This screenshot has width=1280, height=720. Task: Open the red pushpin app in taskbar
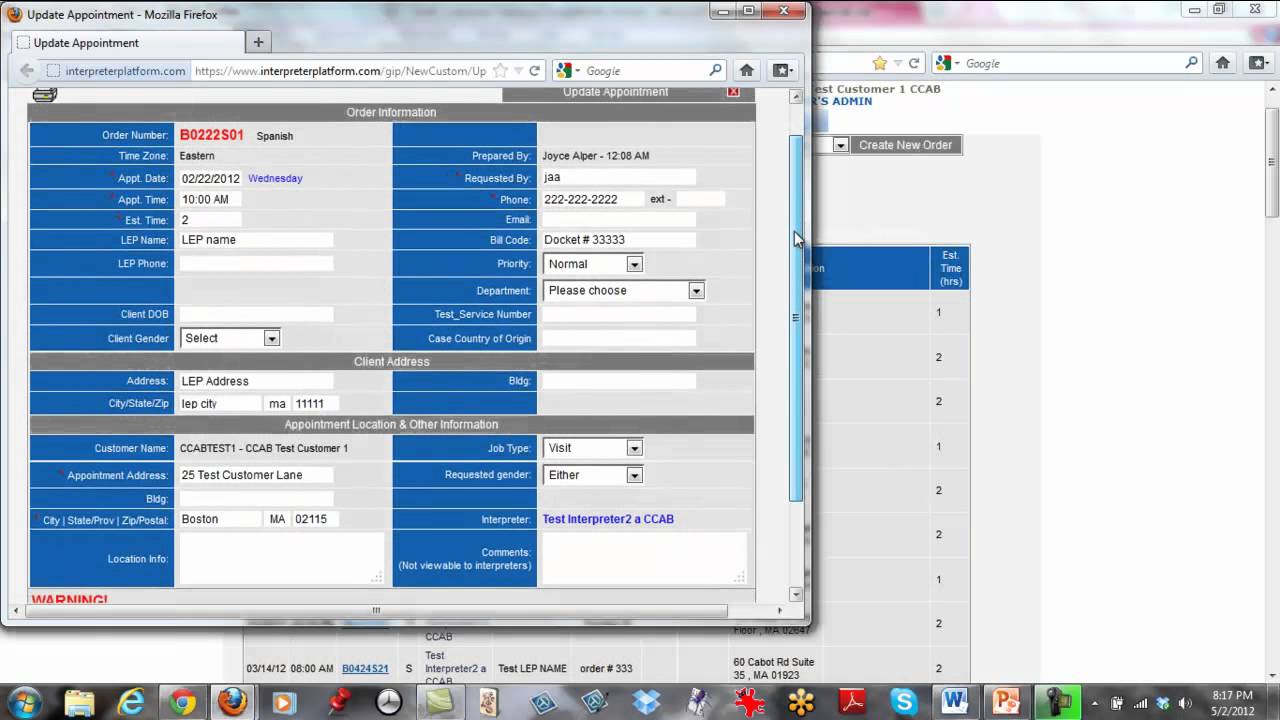pos(337,702)
